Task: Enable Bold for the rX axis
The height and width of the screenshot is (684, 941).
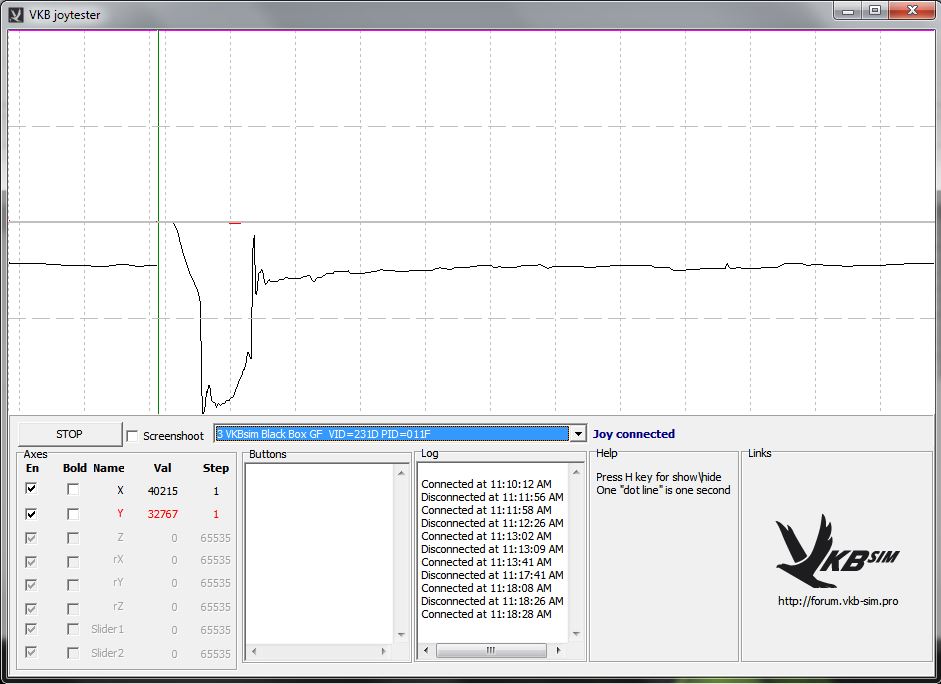Action: (73, 561)
